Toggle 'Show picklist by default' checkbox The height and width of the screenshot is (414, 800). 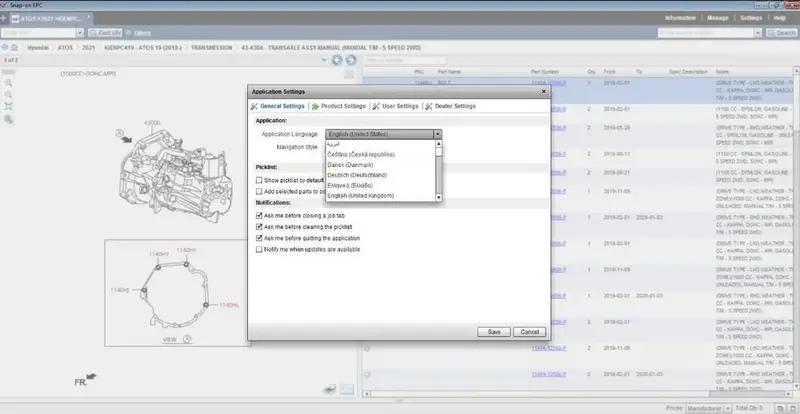[259, 180]
